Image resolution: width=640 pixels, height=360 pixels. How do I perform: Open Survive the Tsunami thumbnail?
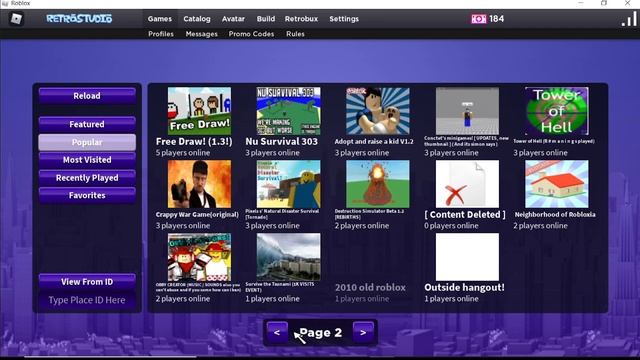pos(289,257)
